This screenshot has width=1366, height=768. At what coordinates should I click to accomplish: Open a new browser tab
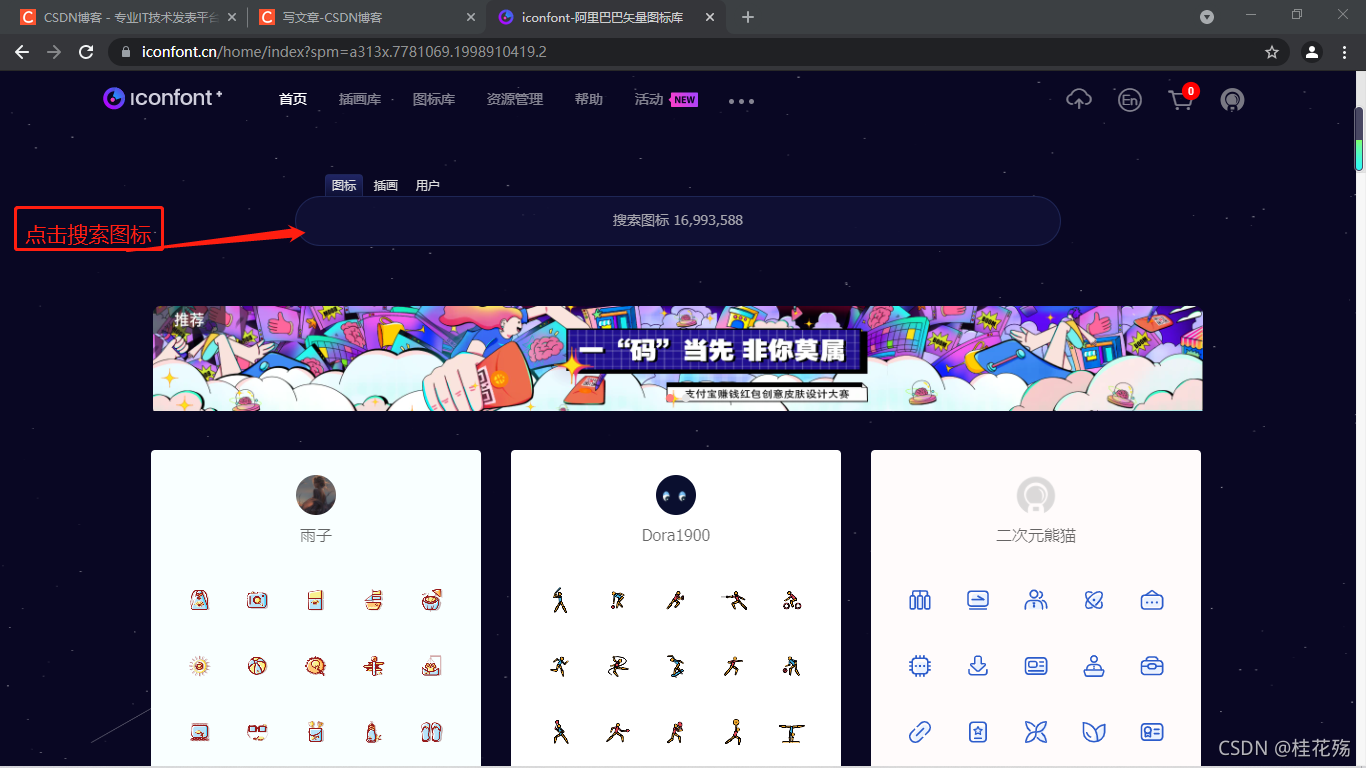(748, 17)
